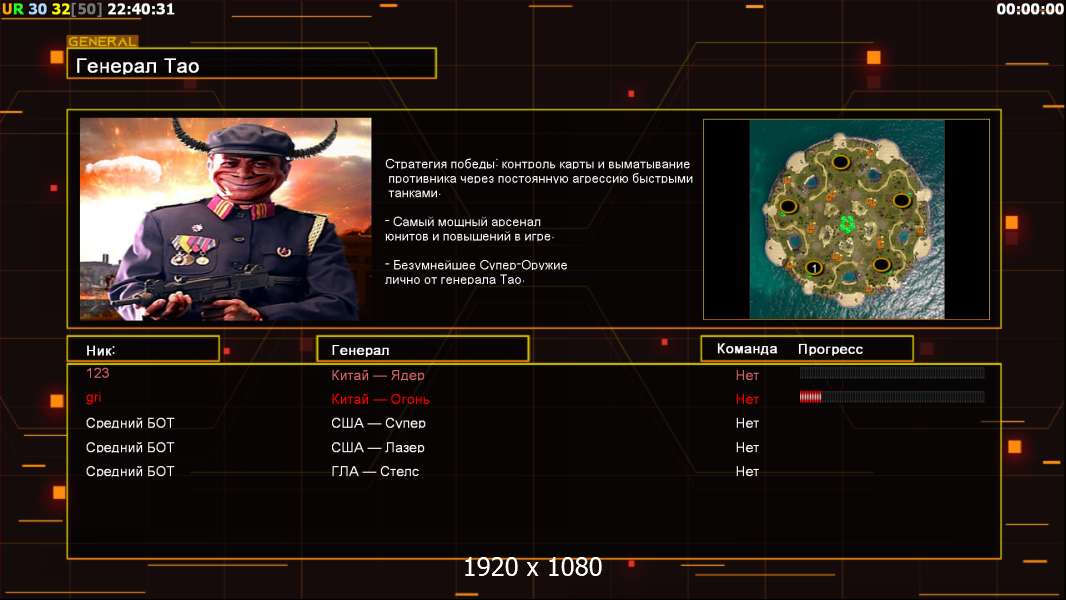Viewport: 1066px width, 600px height.
Task: Click Китай — Ядер general entry
Action: click(378, 374)
